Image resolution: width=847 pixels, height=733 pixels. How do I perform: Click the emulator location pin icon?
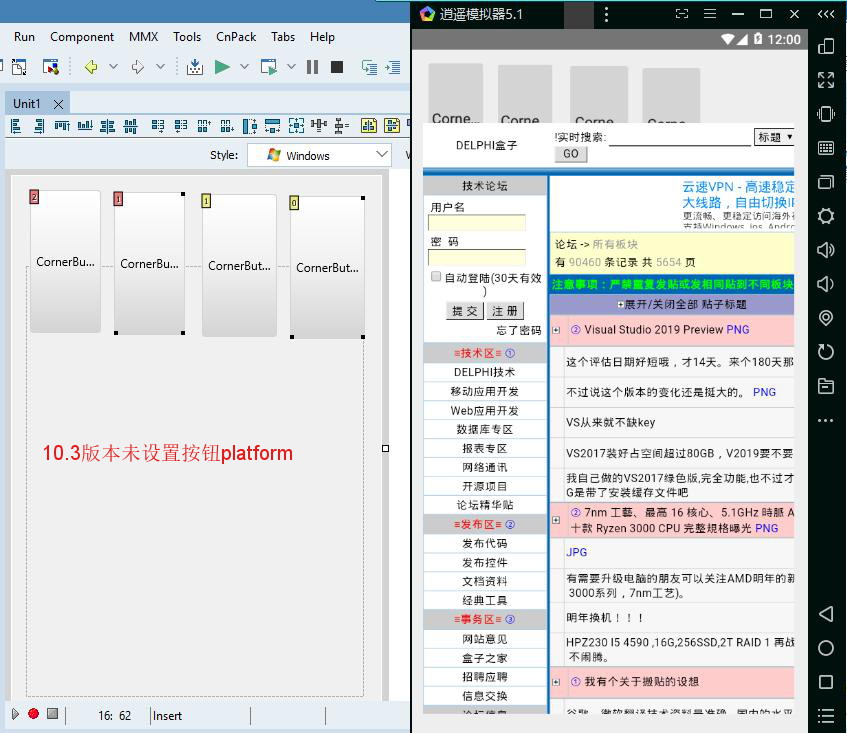point(826,318)
